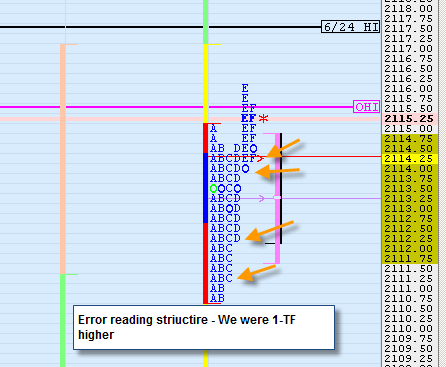Click price 2111.75 on the scale
The image size is (446, 367).
click(409, 259)
